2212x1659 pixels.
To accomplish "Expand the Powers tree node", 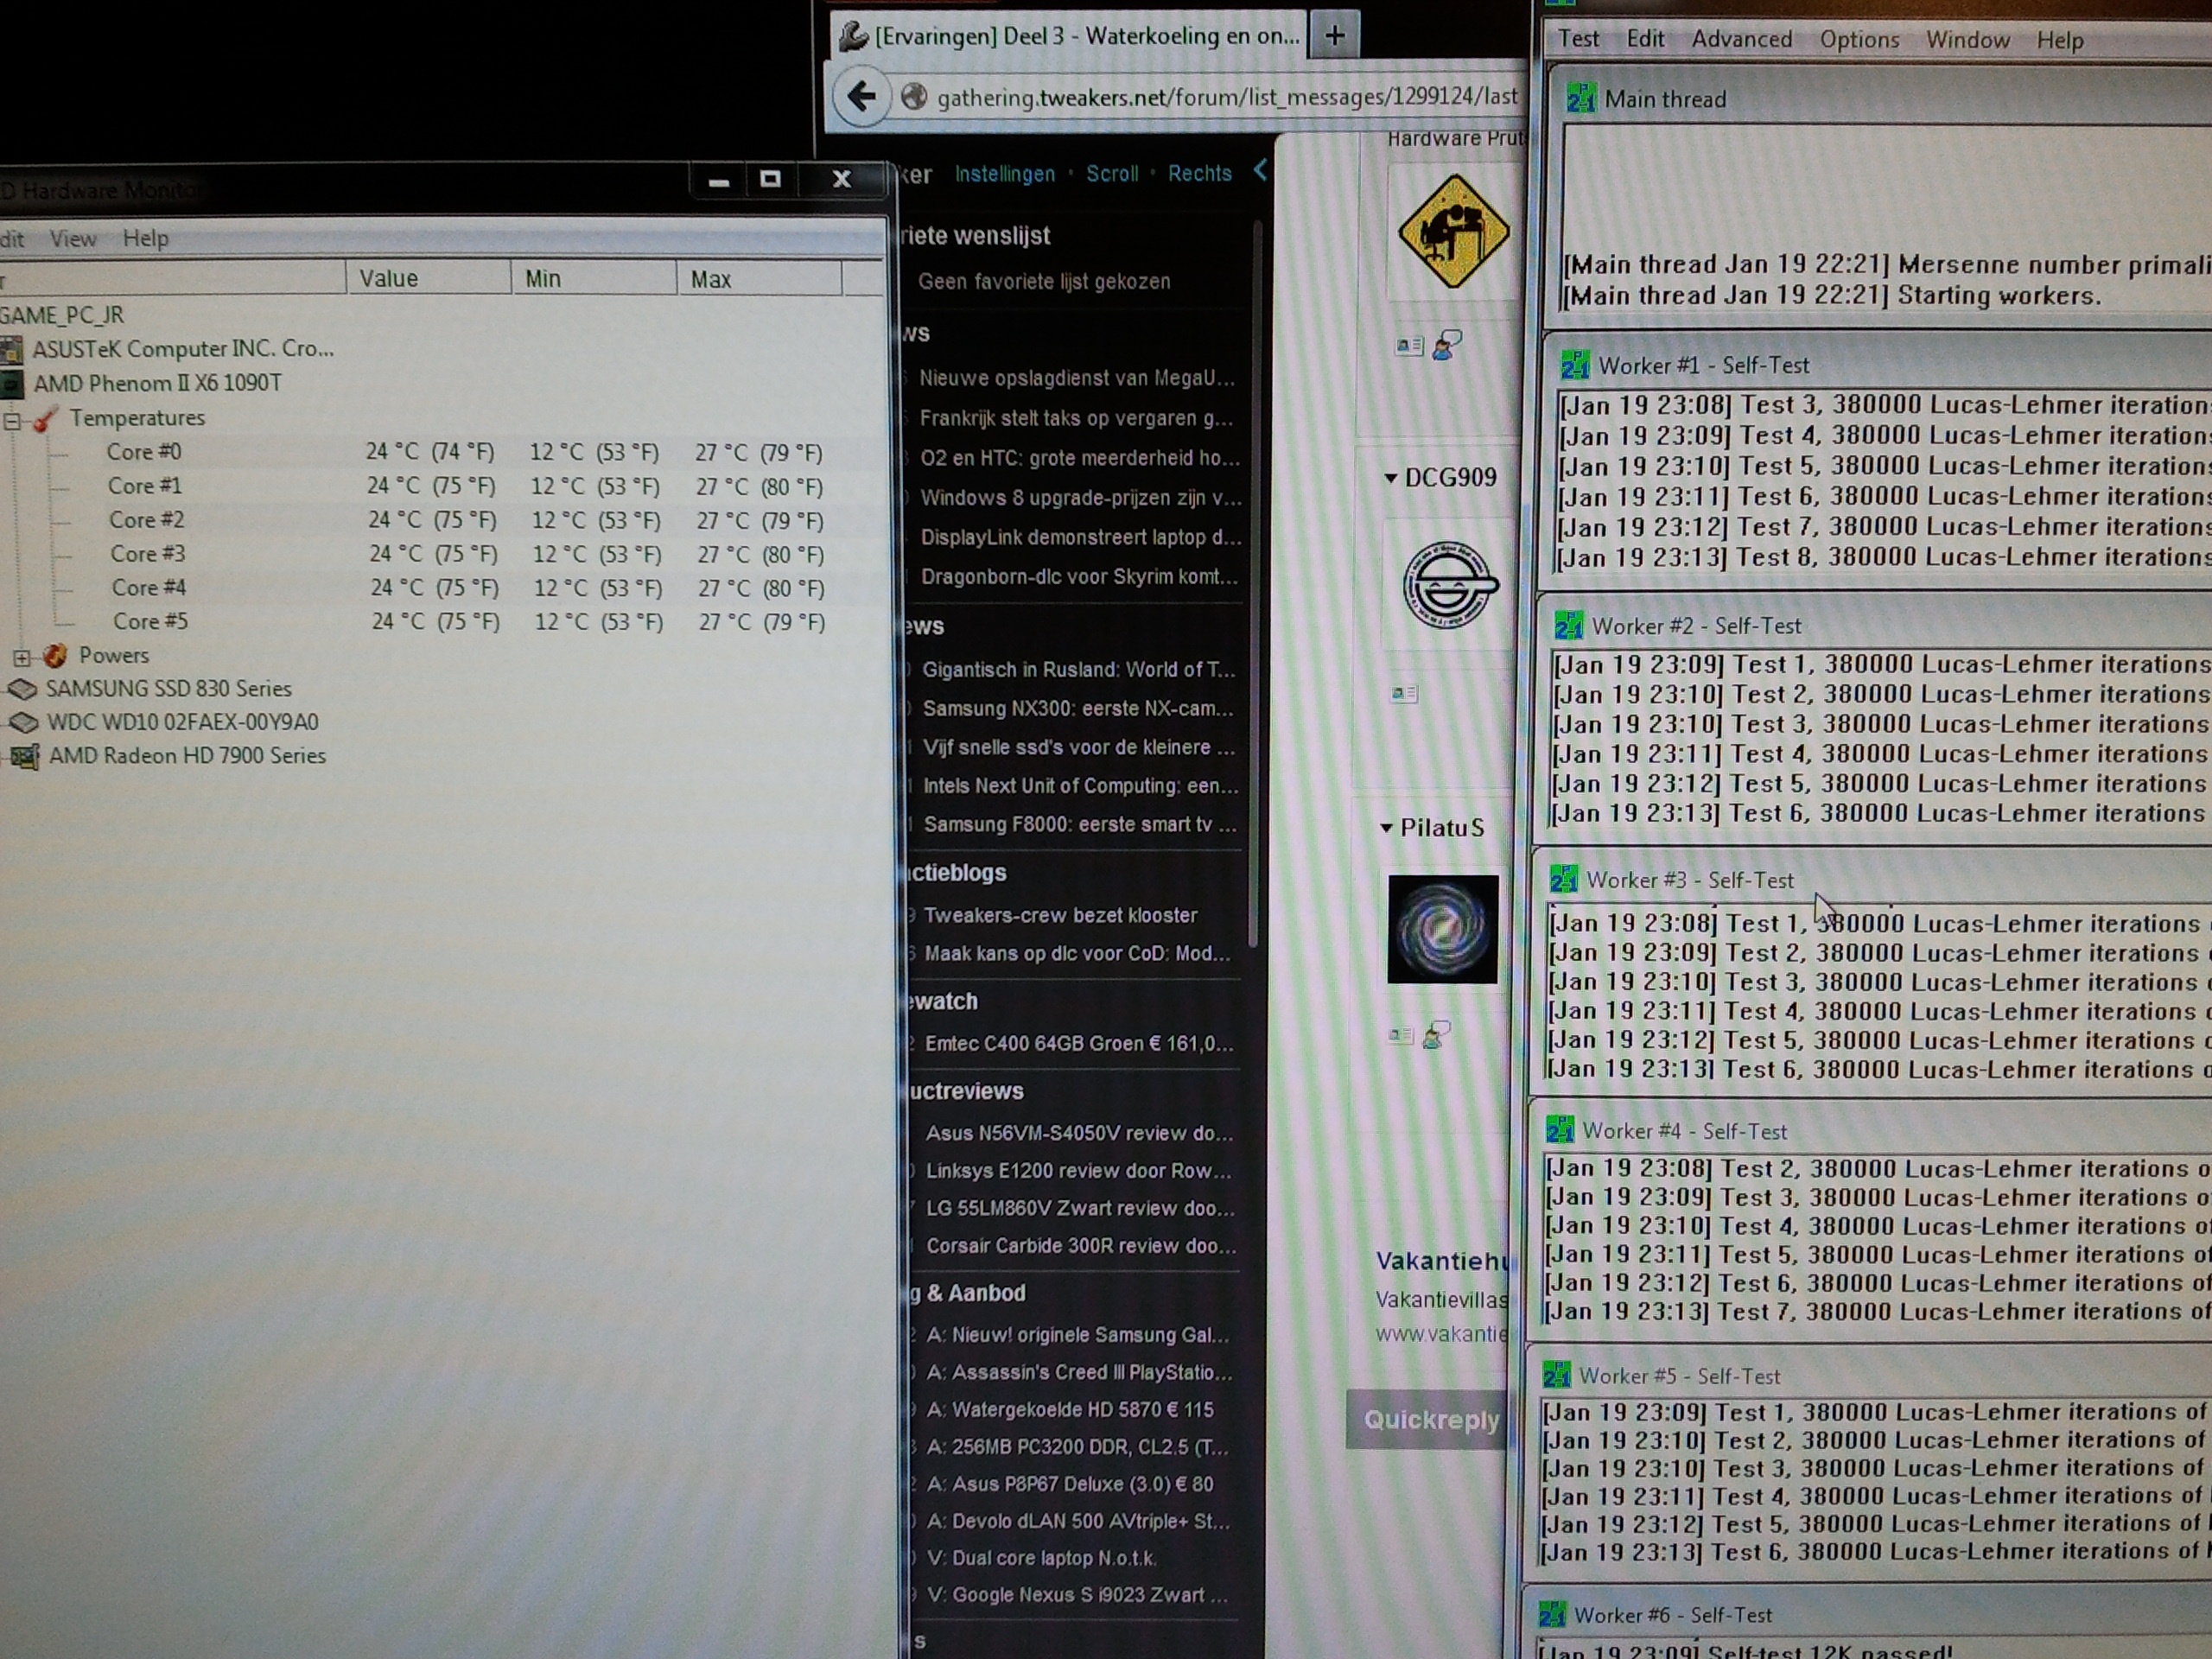I will pyautogui.click(x=22, y=657).
